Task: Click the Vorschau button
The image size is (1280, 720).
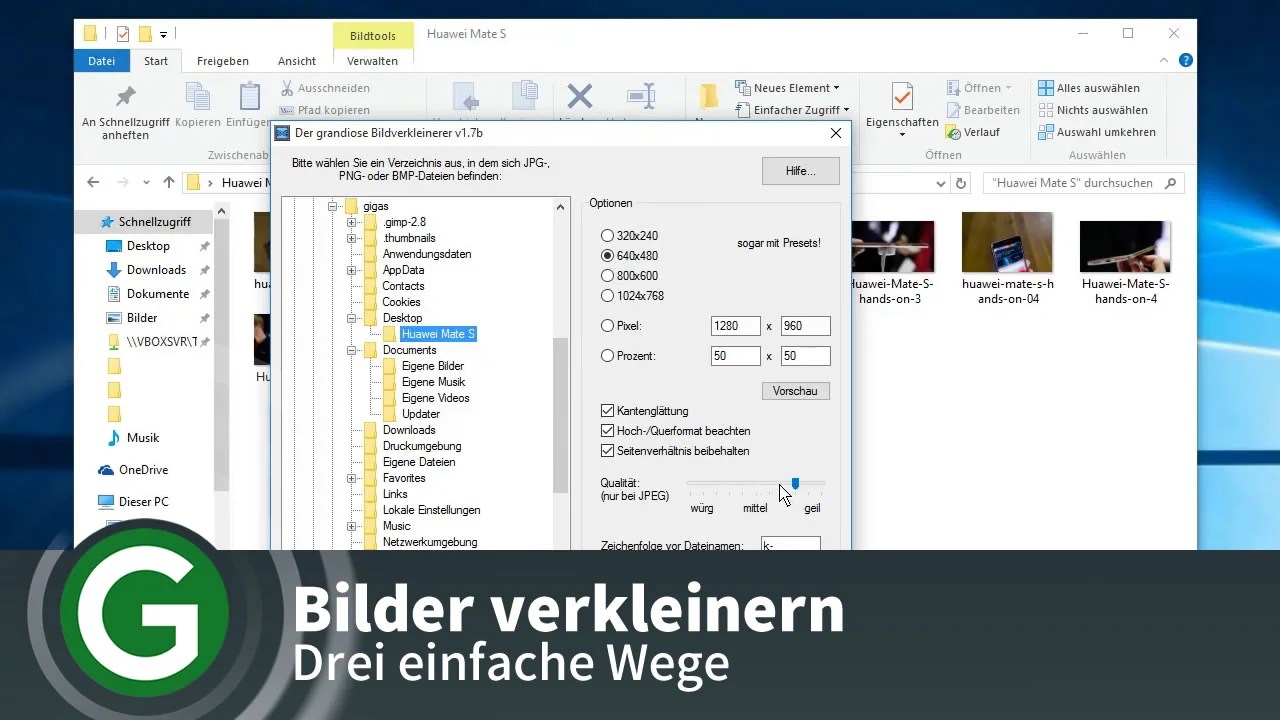Action: tap(795, 391)
